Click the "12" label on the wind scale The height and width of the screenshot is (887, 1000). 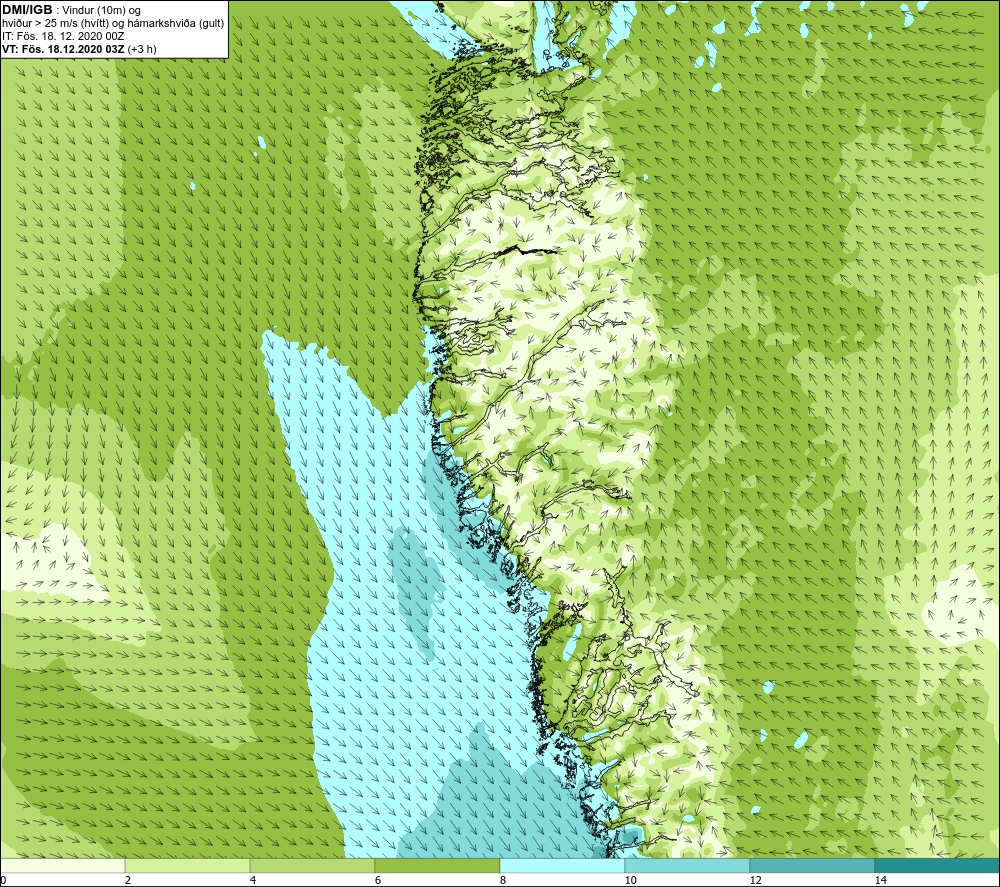click(x=755, y=880)
